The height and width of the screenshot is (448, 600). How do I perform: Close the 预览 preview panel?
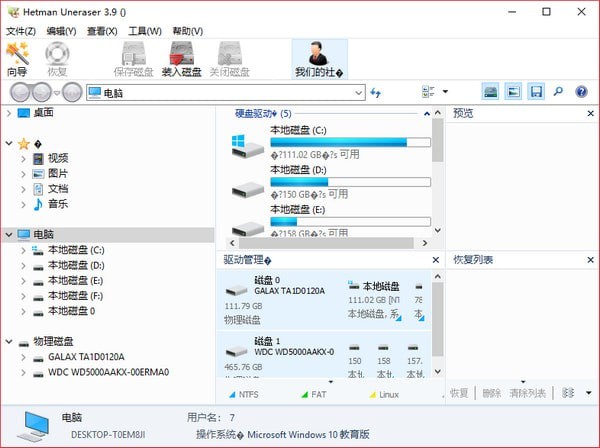click(x=590, y=114)
